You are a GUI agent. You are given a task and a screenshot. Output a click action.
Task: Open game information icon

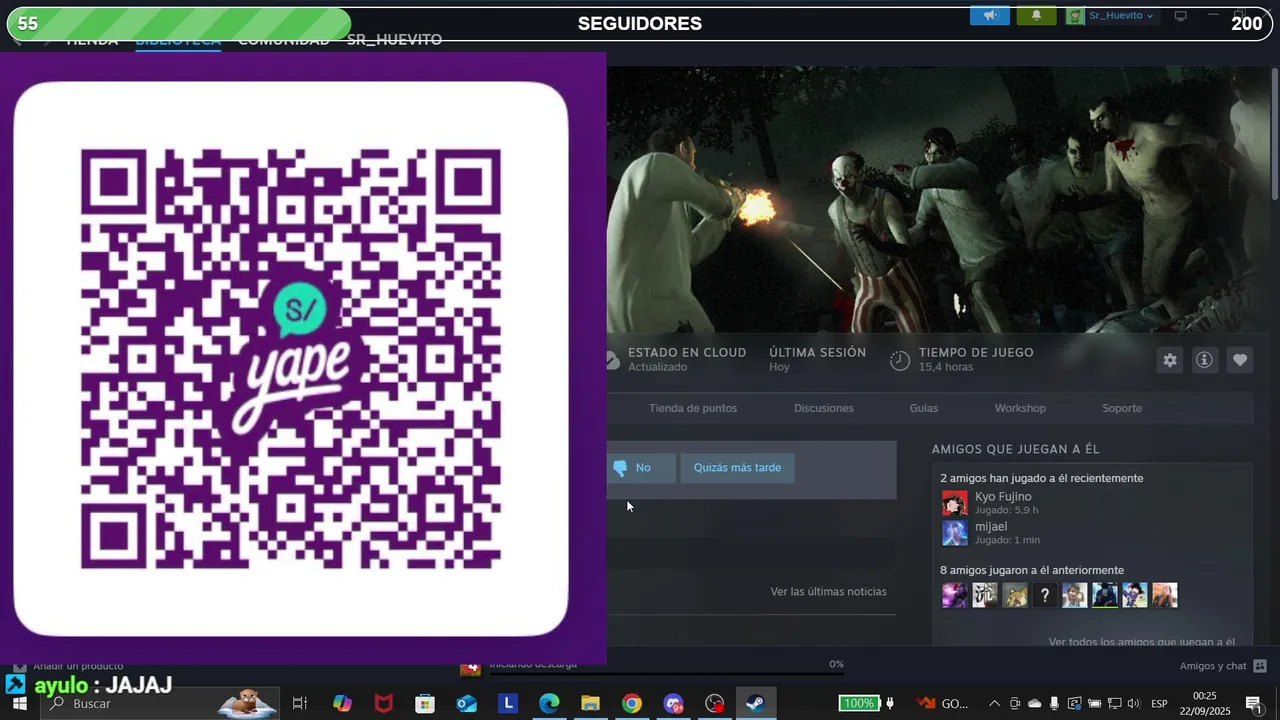coord(1204,360)
